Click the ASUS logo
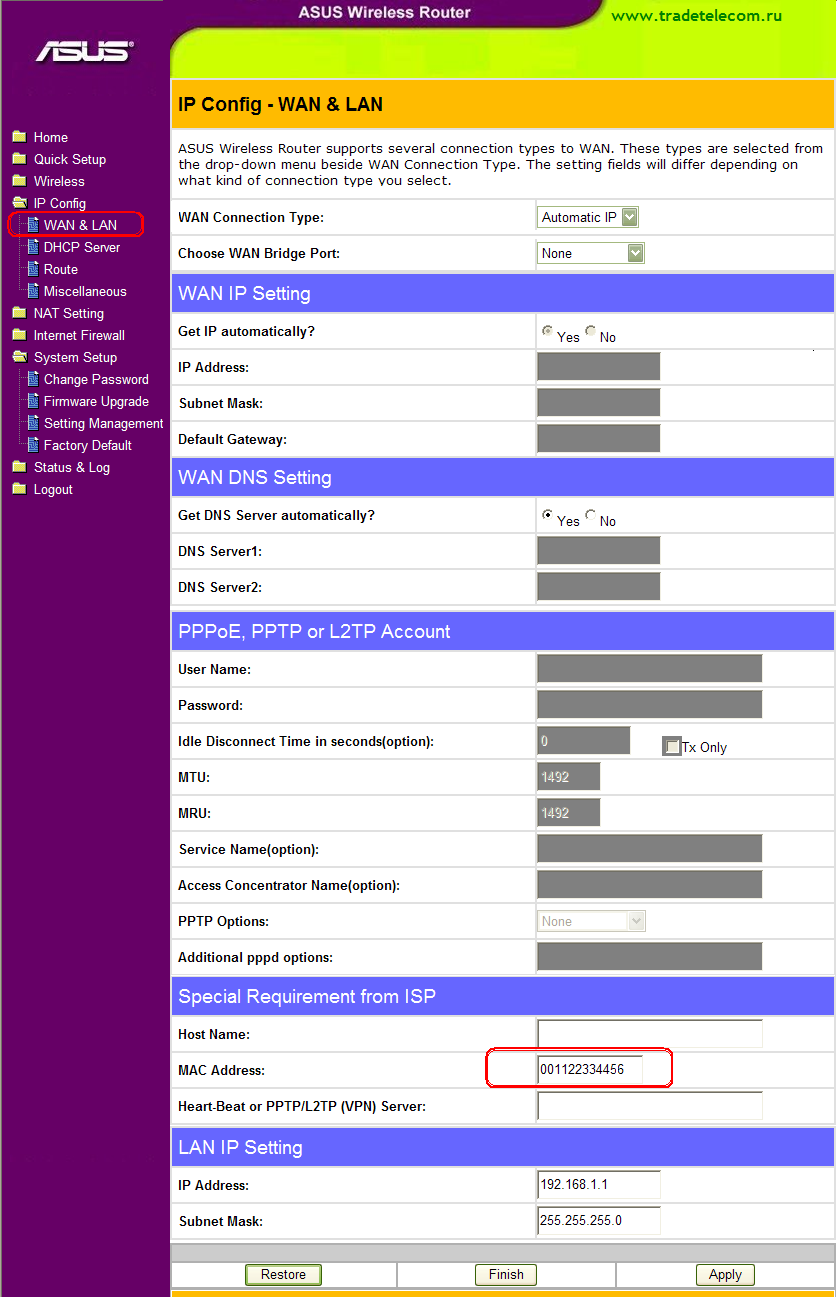 click(85, 51)
